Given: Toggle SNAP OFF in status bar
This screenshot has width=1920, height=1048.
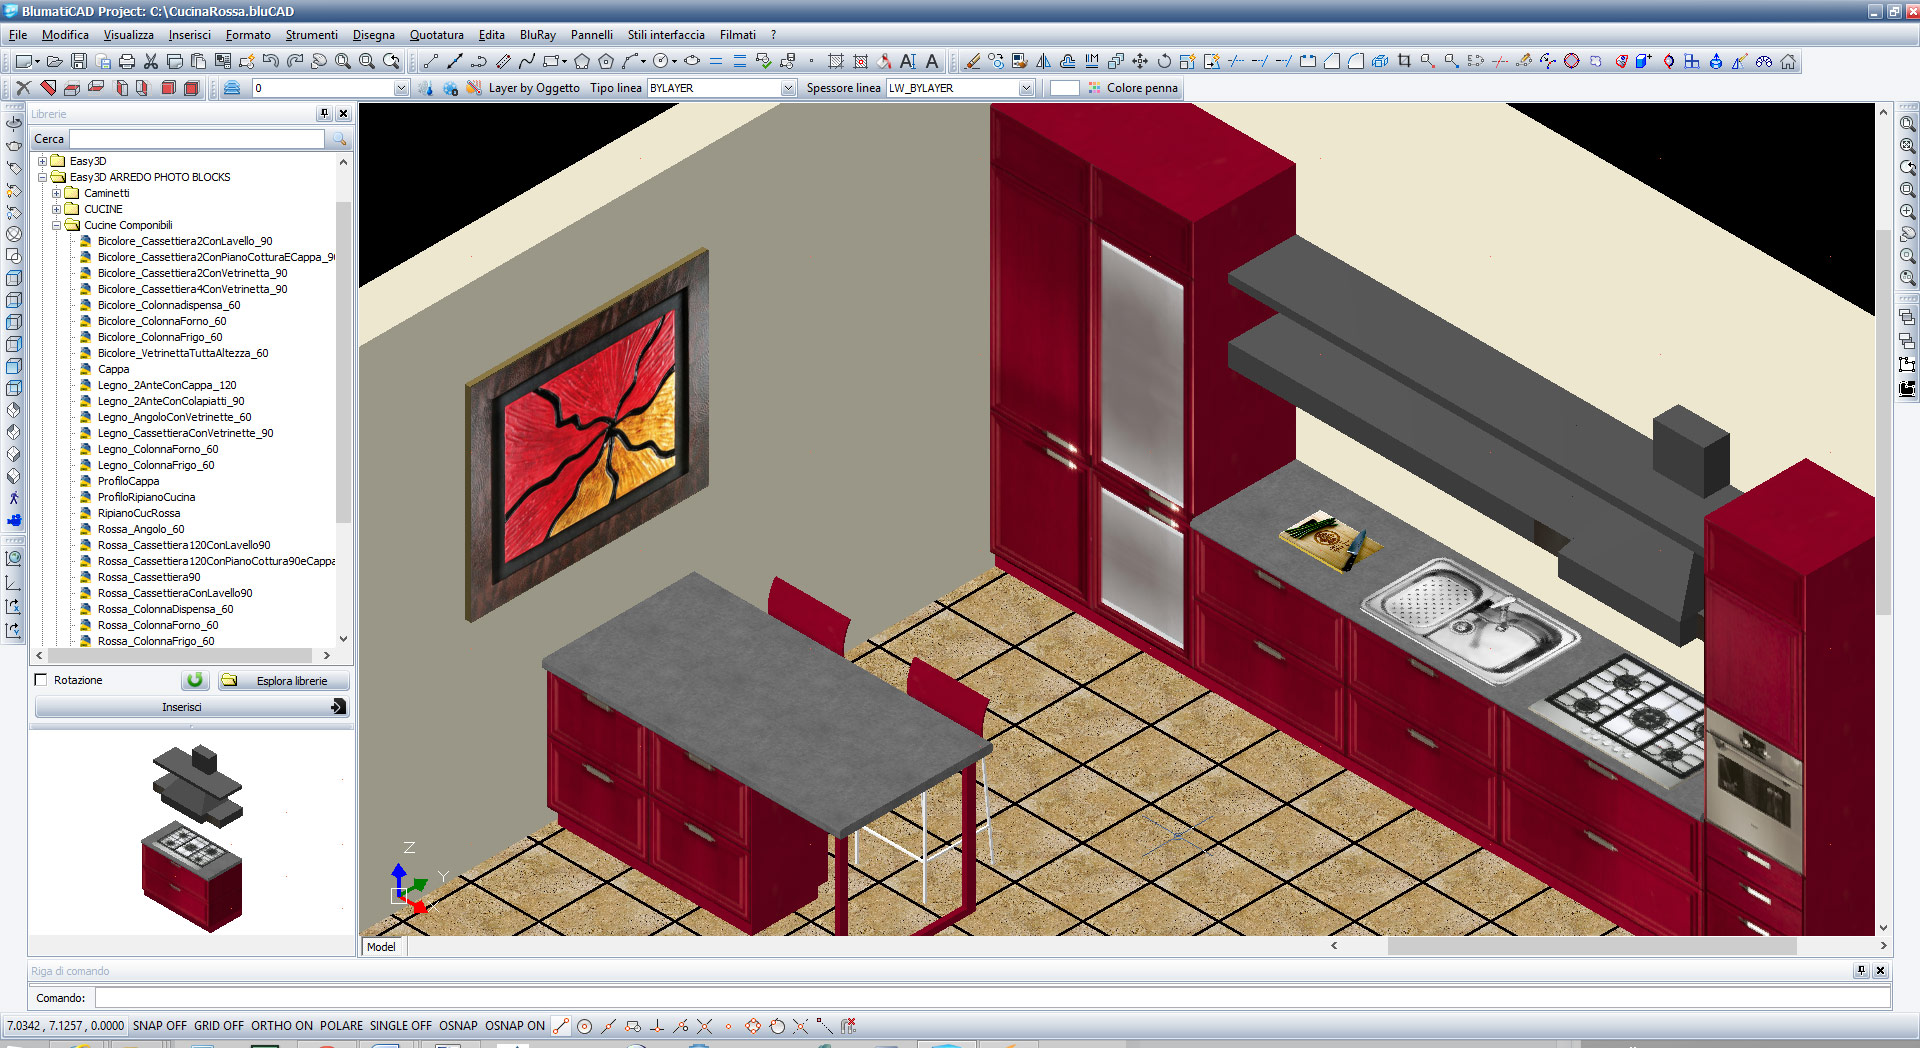Looking at the screenshot, I should point(159,1026).
